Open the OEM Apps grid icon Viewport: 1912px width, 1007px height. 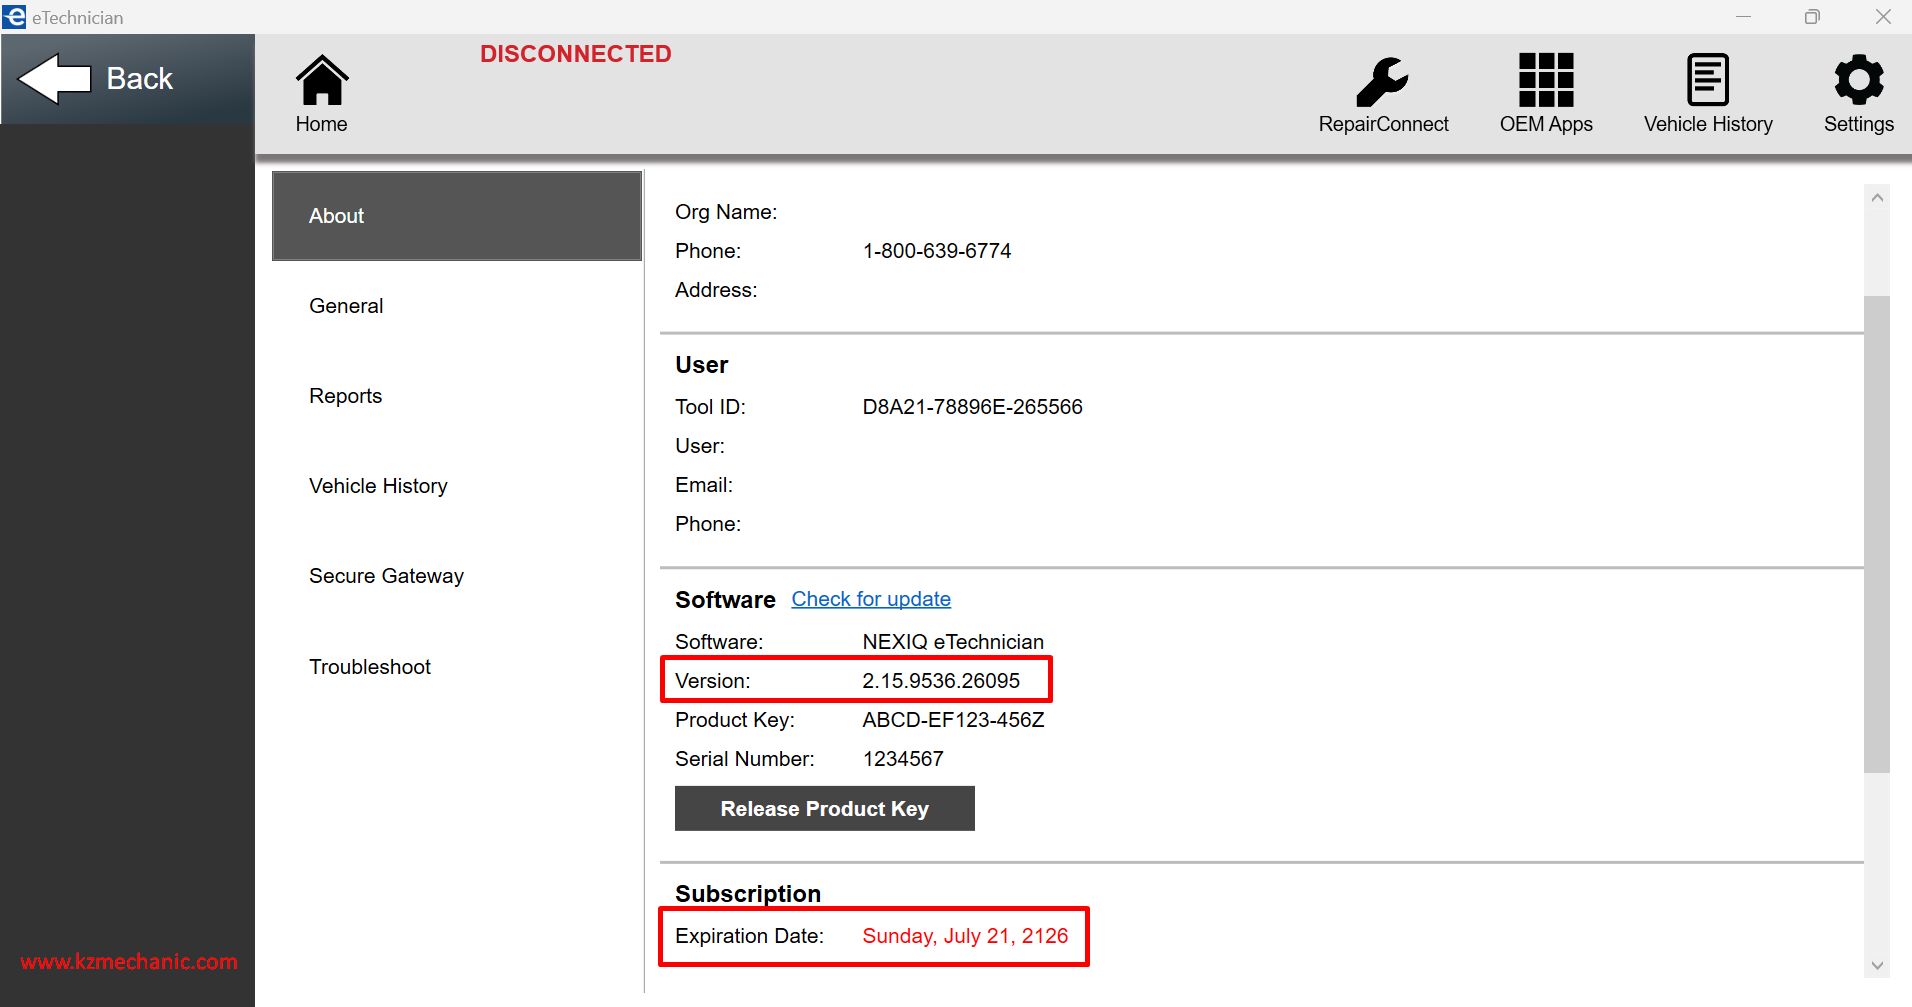(1546, 80)
